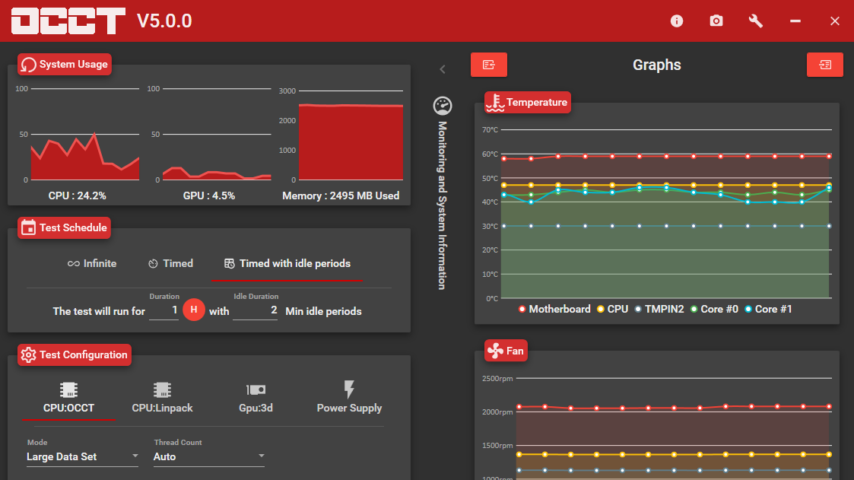The image size is (854, 480).
Task: Select Timed with idle periods tab
Action: point(287,264)
